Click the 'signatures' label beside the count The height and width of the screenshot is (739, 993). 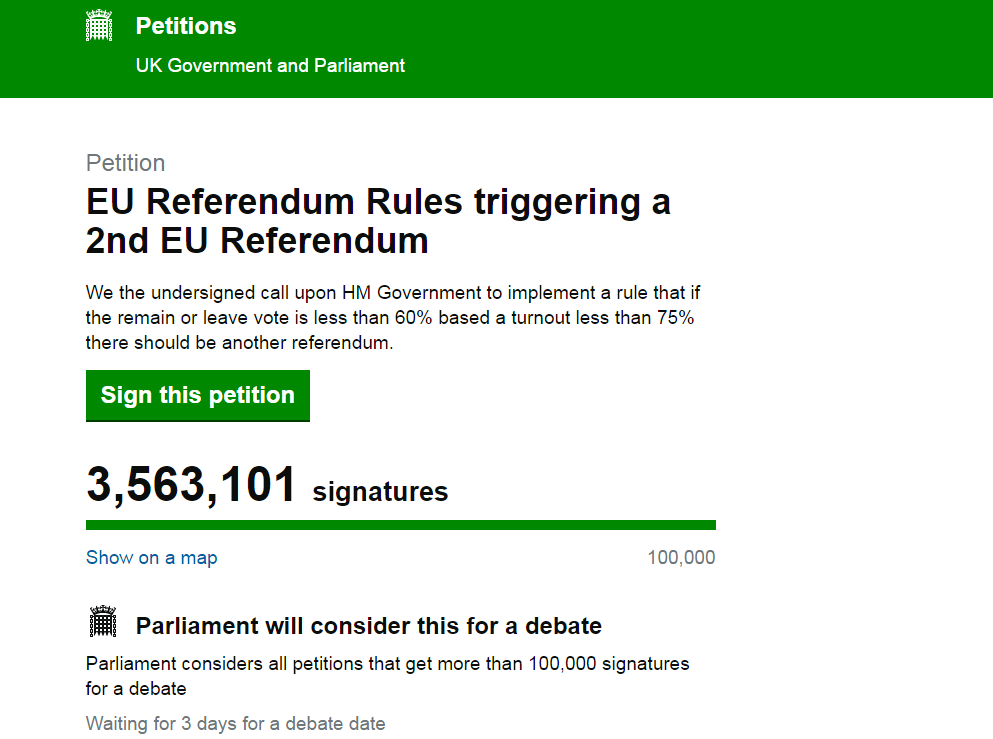(x=380, y=492)
